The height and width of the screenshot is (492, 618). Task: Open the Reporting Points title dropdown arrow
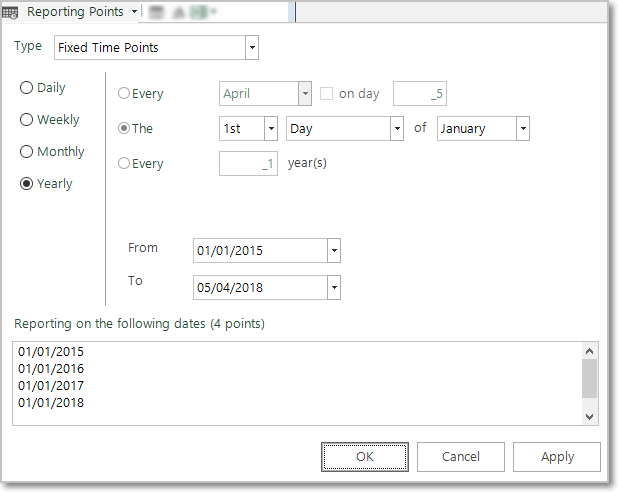tap(134, 12)
